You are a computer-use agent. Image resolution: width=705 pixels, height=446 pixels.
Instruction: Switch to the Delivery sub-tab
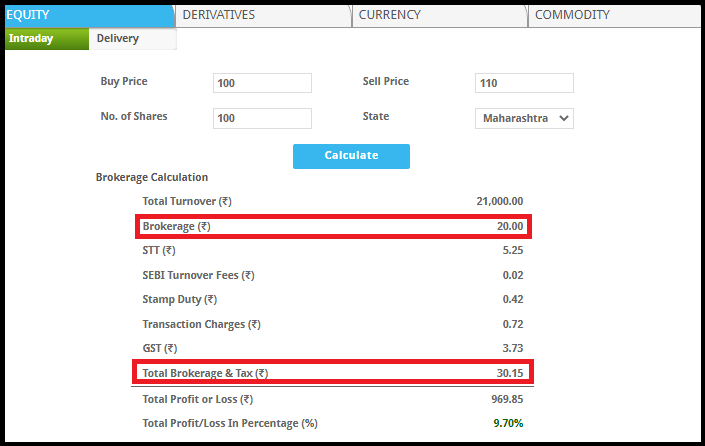(118, 39)
